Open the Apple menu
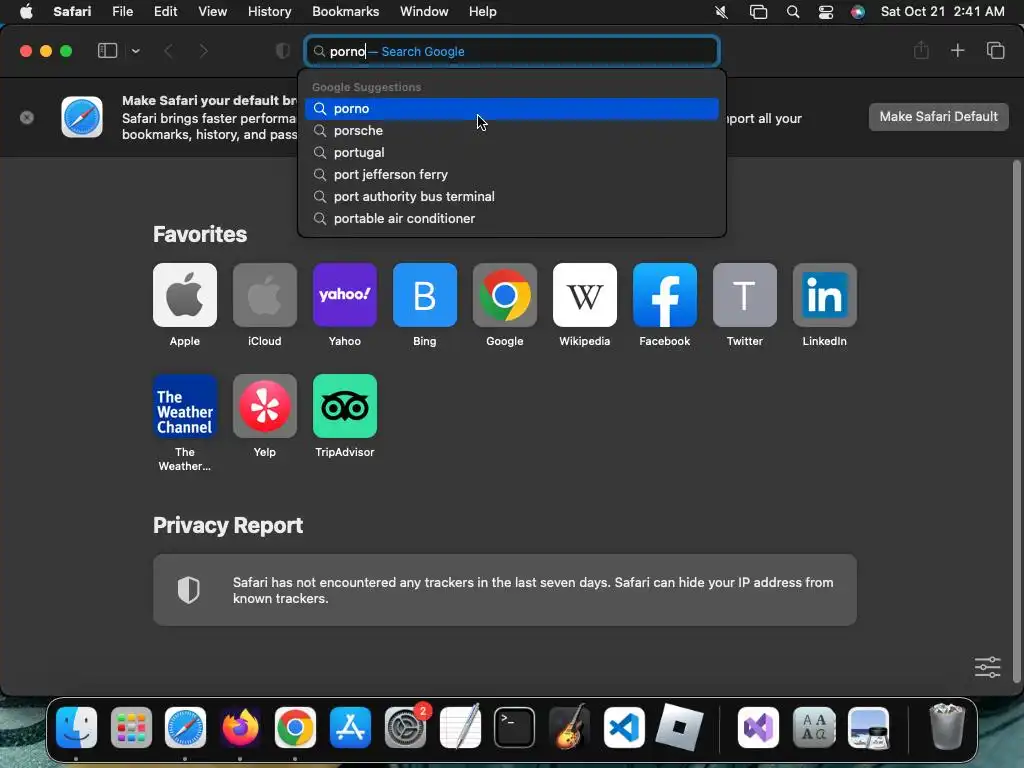Viewport: 1024px width, 768px height. coord(26,12)
